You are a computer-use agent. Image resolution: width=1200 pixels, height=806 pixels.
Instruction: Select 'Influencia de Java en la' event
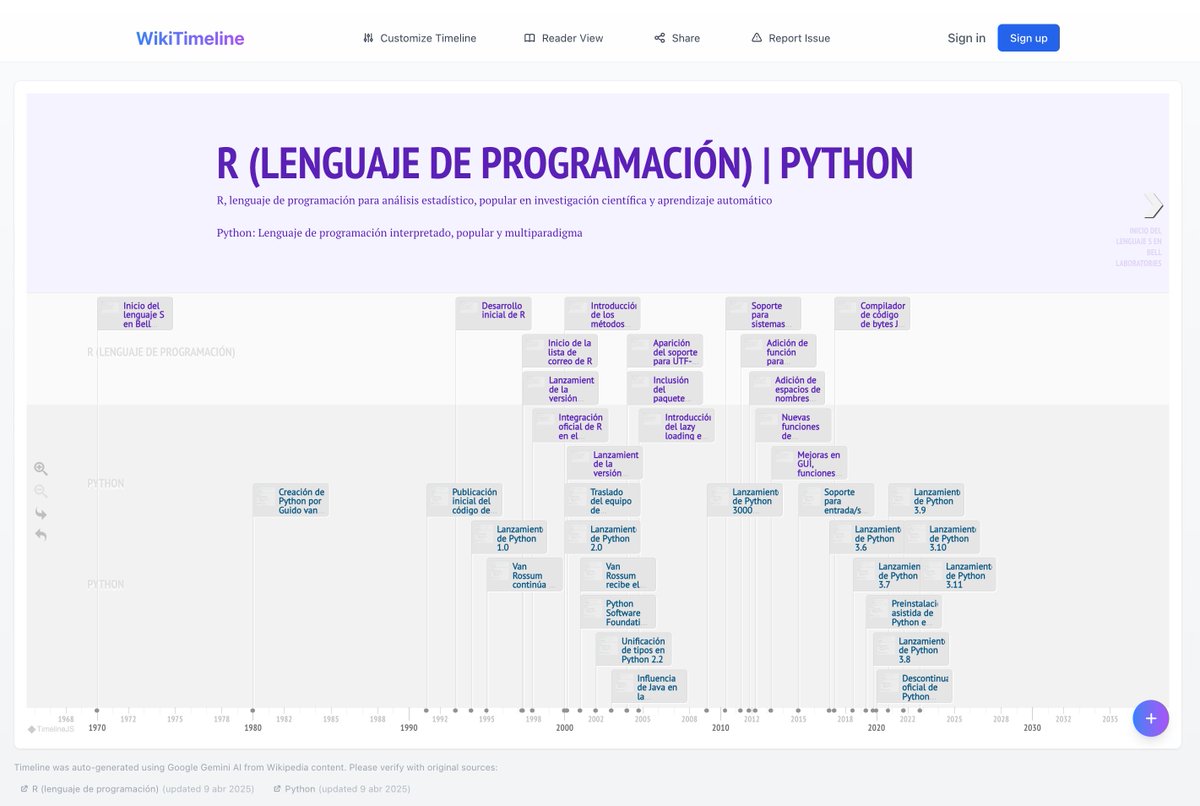click(x=649, y=686)
